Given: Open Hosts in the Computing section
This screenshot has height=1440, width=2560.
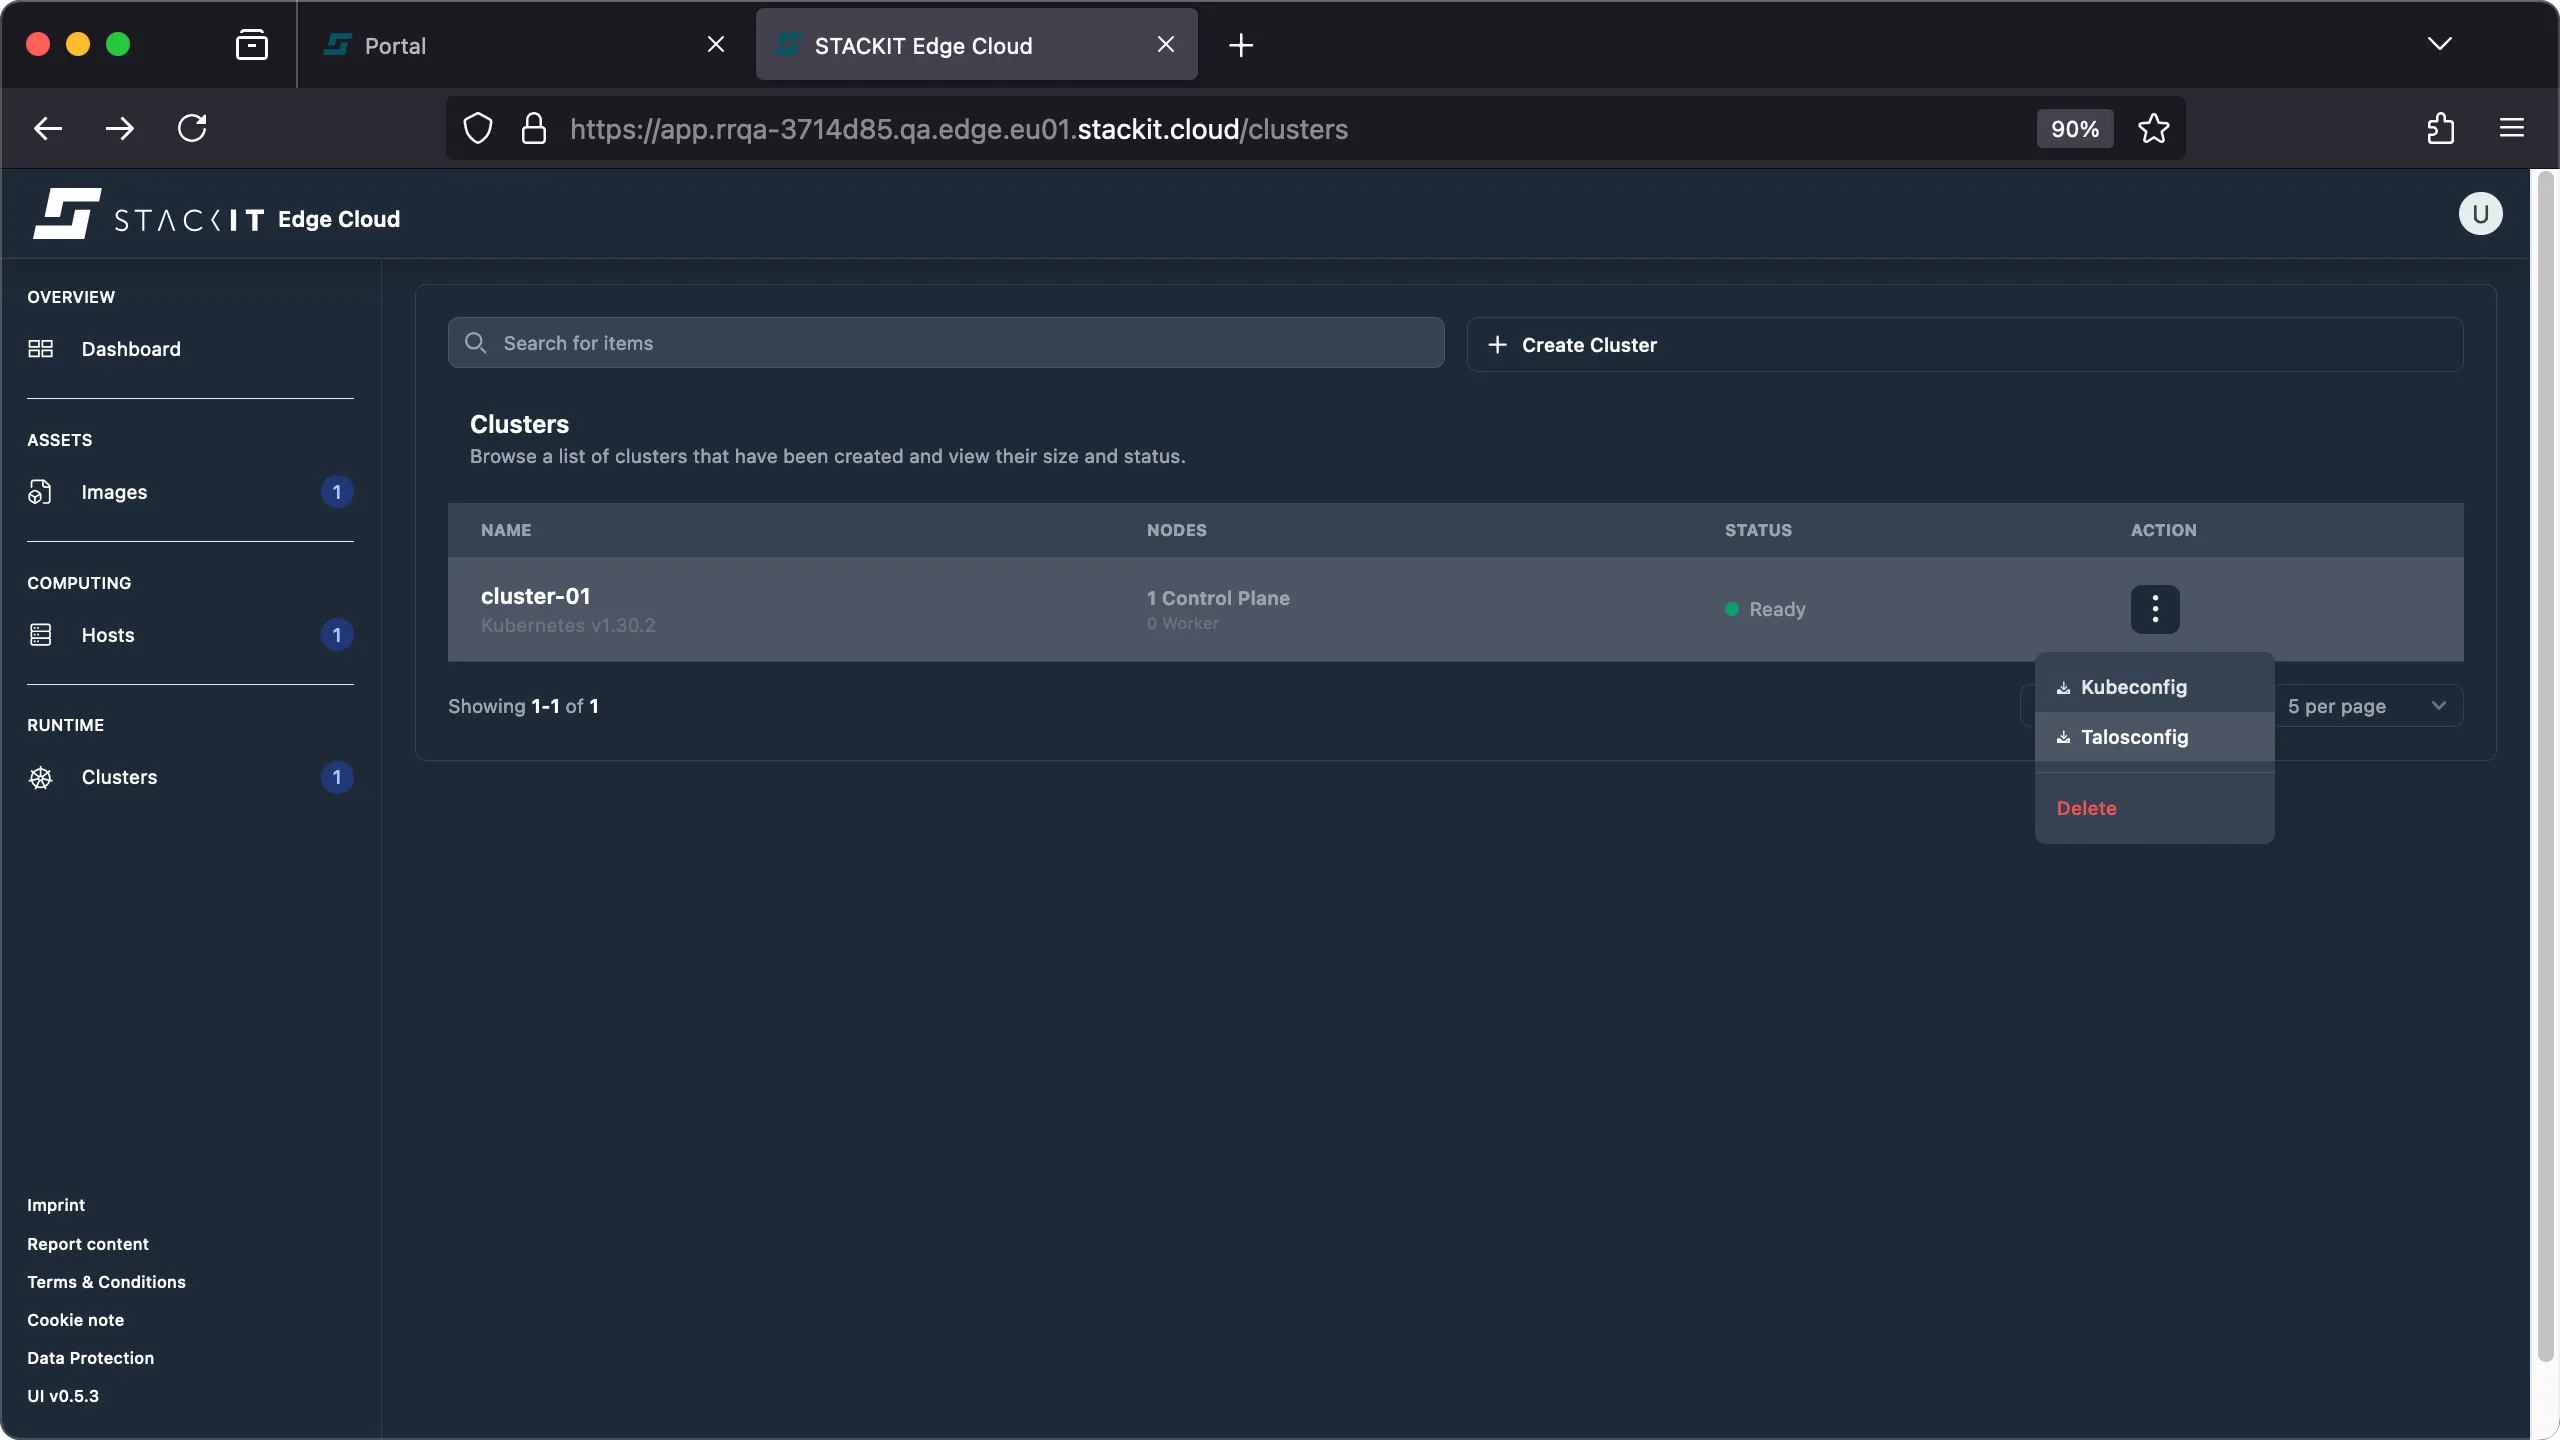Looking at the screenshot, I should point(107,635).
